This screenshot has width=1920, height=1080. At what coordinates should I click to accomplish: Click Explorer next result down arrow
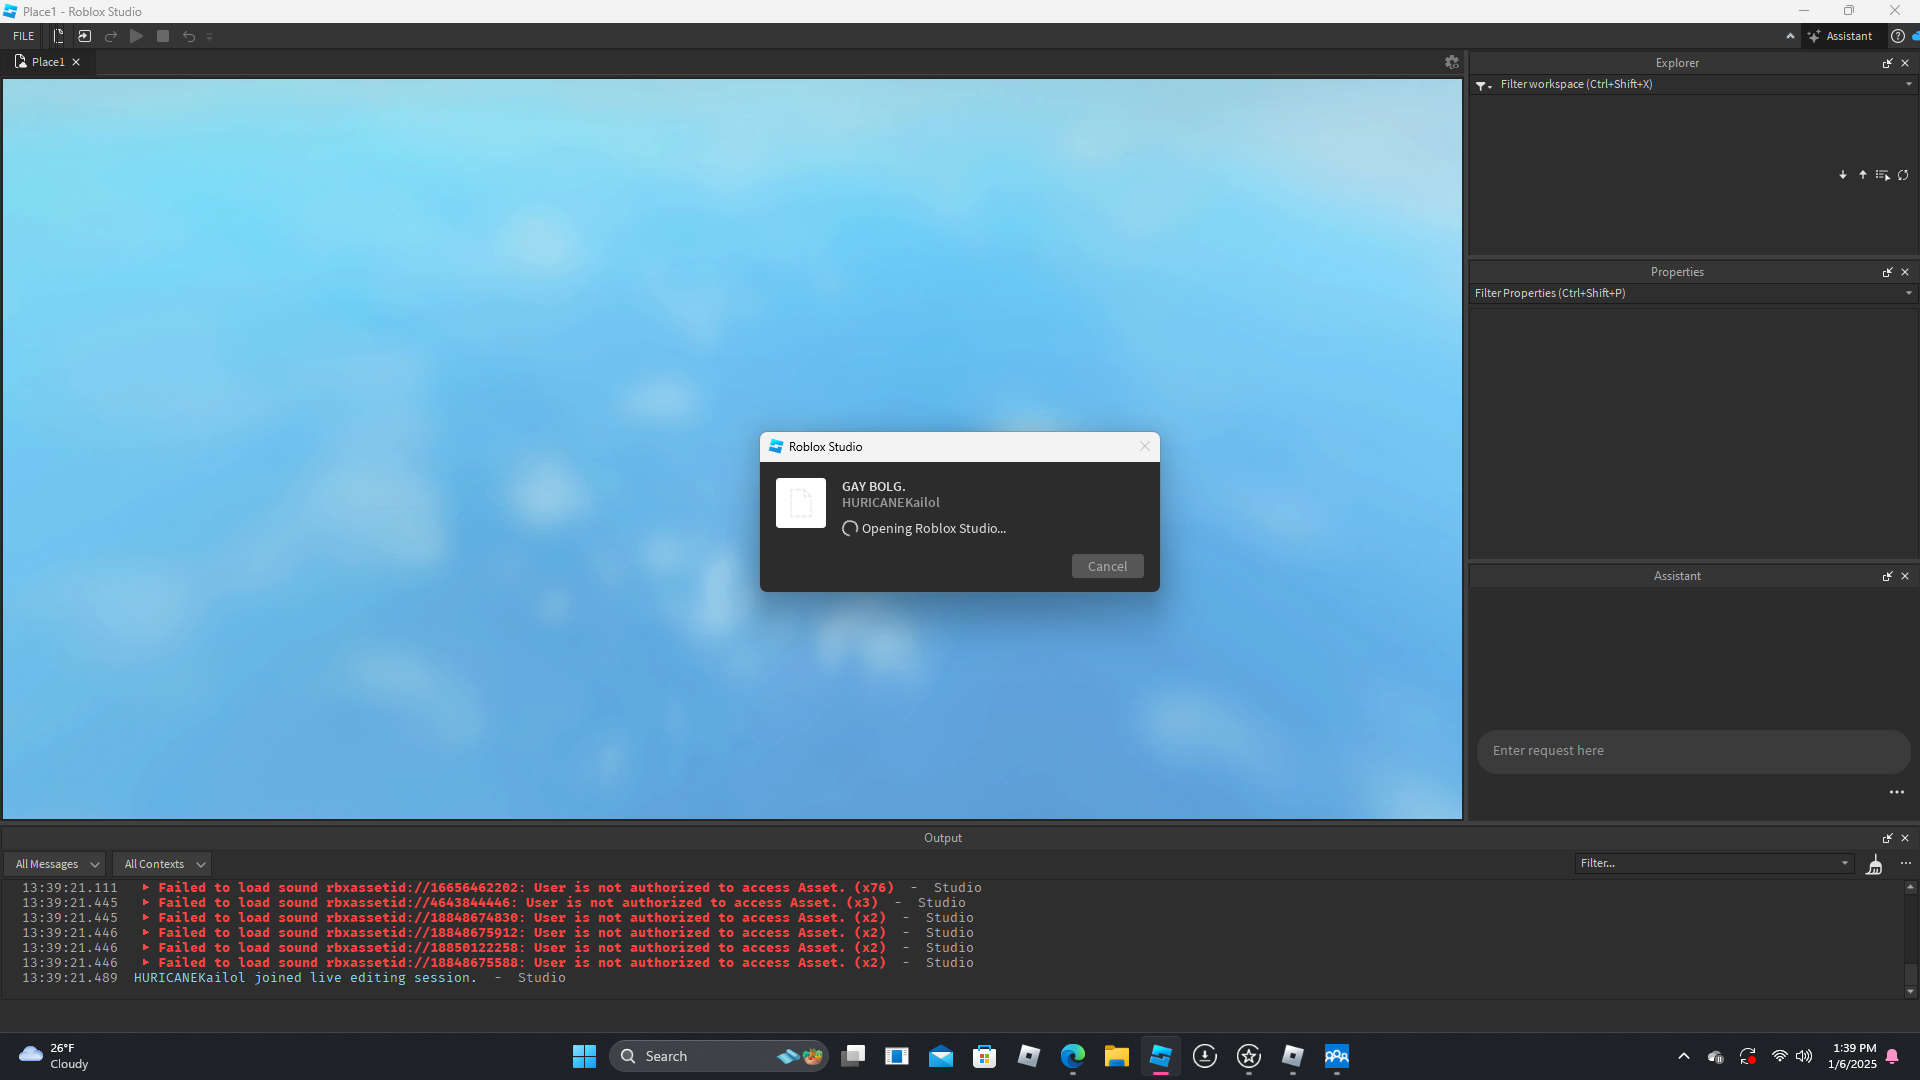(1843, 175)
